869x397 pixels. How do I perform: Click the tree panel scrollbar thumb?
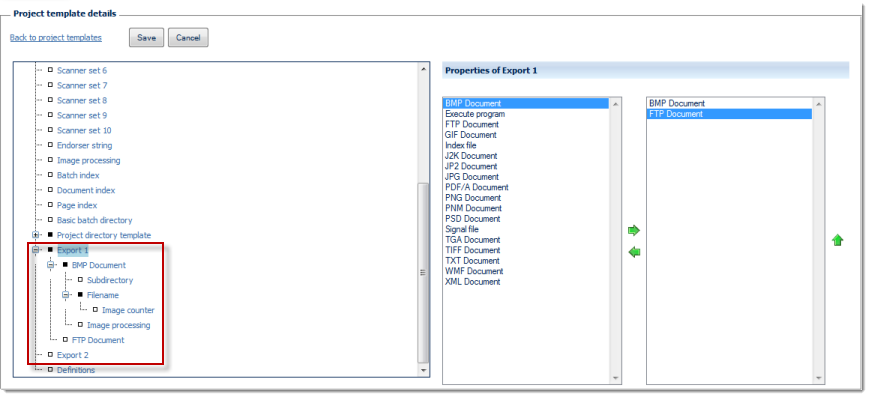tap(423, 272)
